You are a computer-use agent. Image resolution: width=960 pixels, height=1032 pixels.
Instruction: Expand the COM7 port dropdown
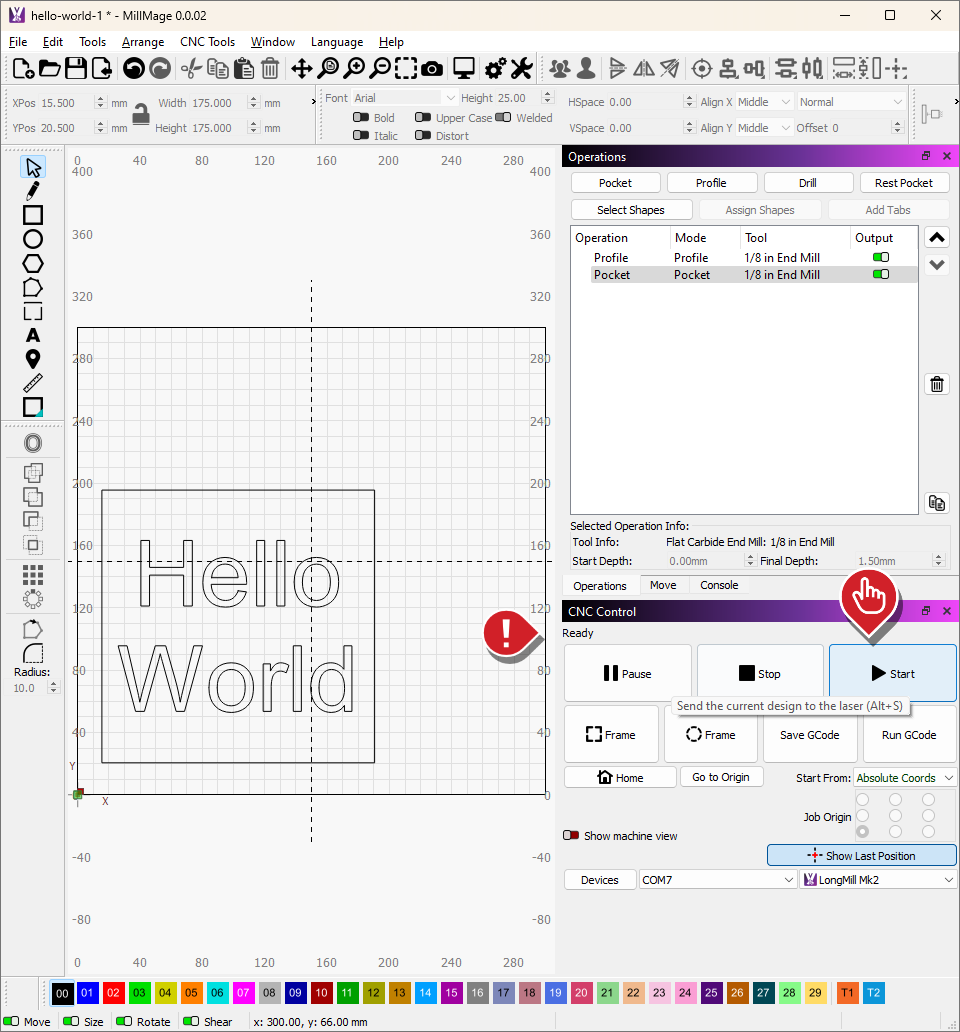pos(718,880)
